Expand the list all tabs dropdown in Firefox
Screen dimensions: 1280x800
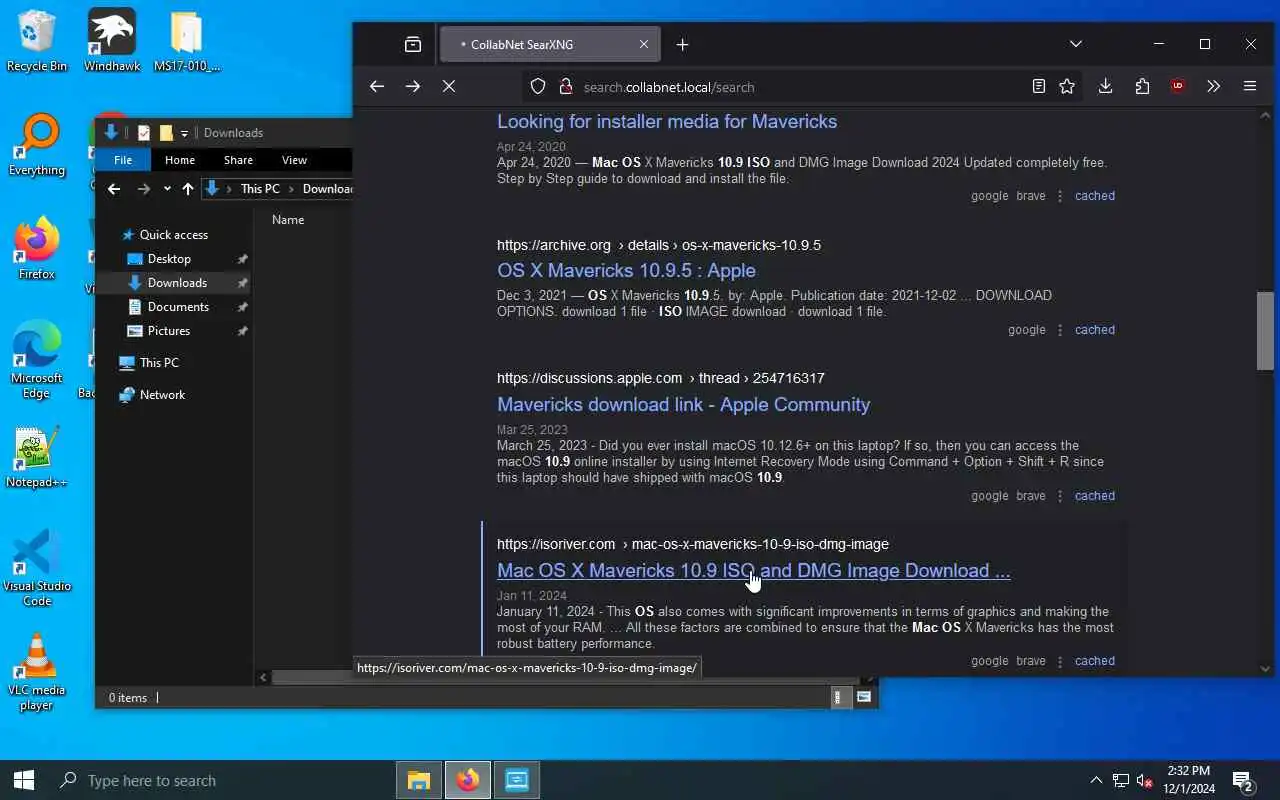point(1076,44)
